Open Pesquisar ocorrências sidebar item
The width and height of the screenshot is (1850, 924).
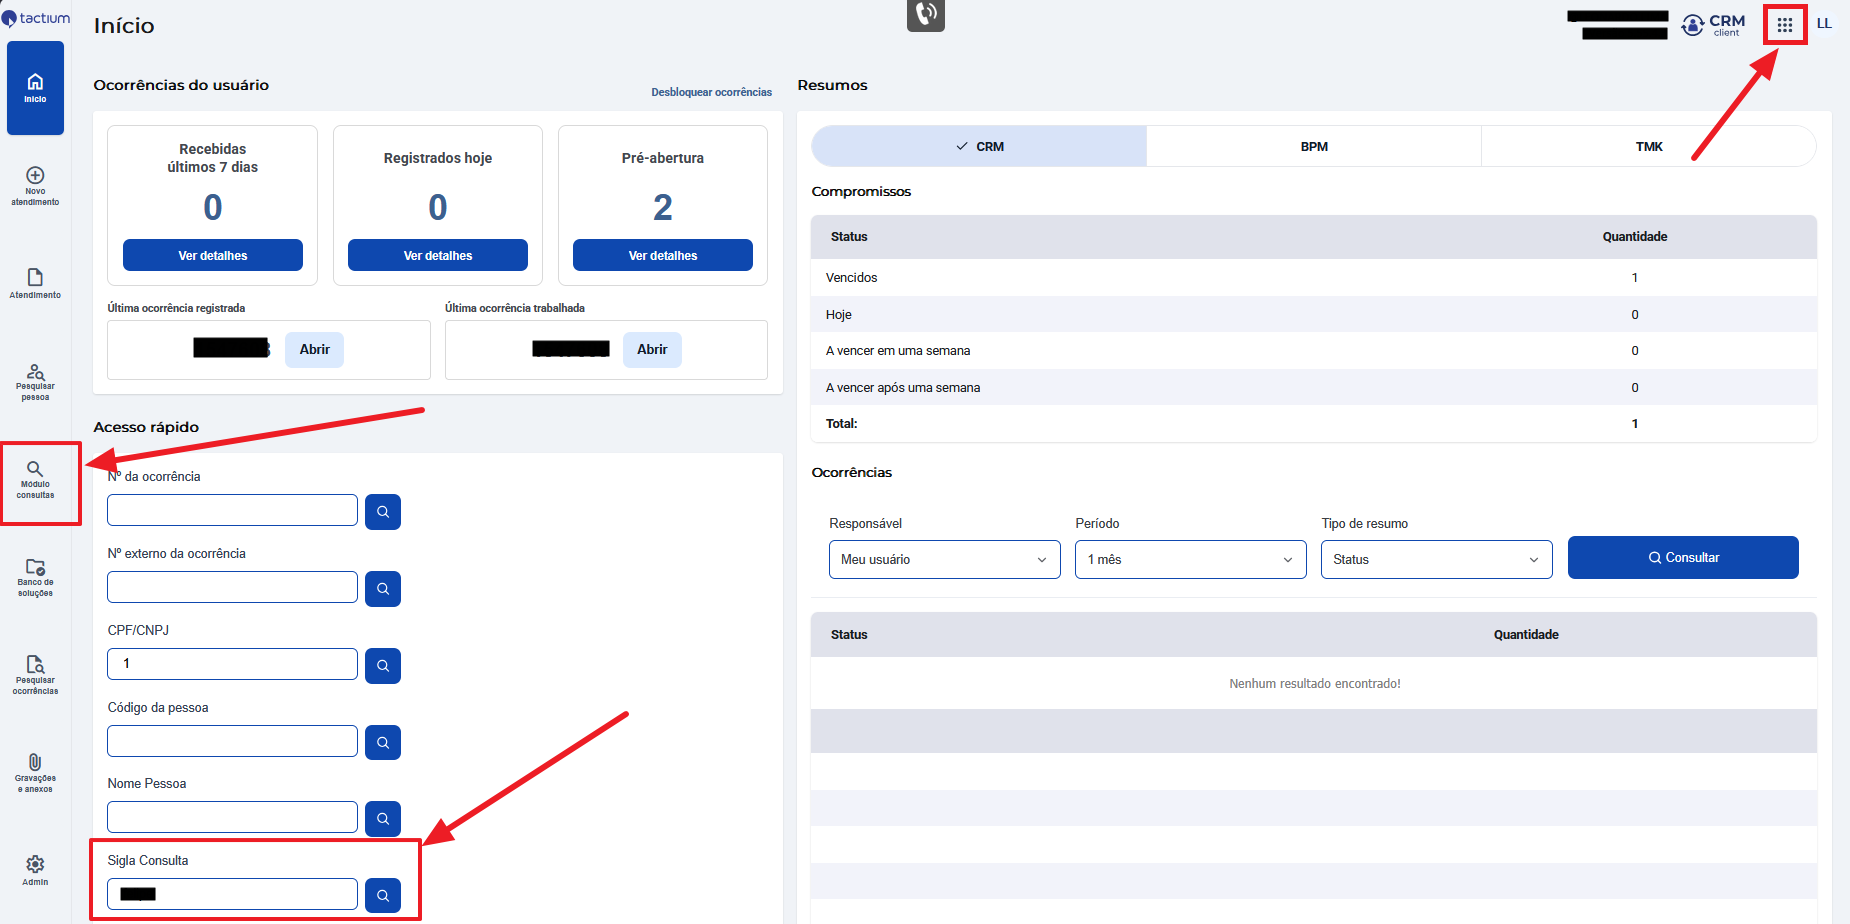(x=35, y=676)
